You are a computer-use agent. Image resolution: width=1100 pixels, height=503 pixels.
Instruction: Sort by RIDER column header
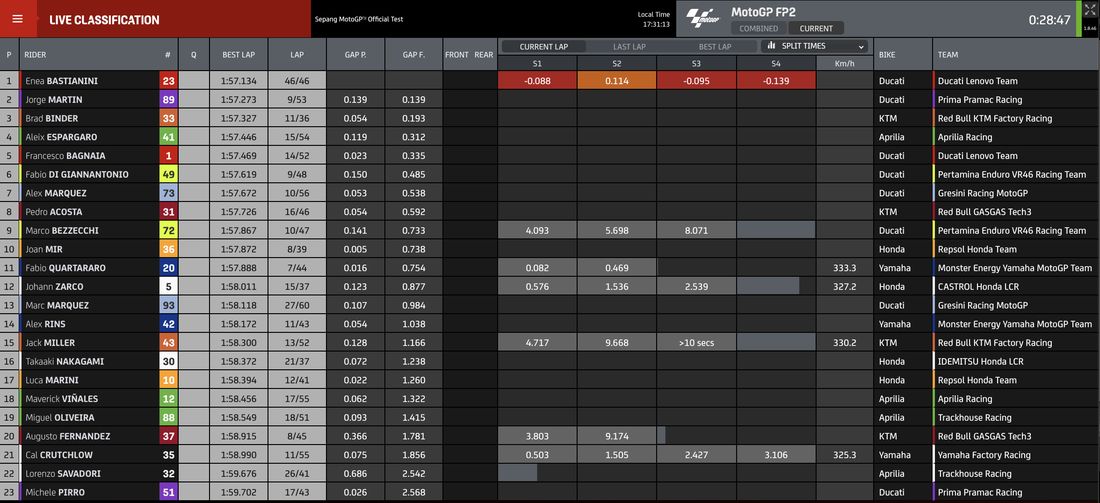[x=35, y=55]
